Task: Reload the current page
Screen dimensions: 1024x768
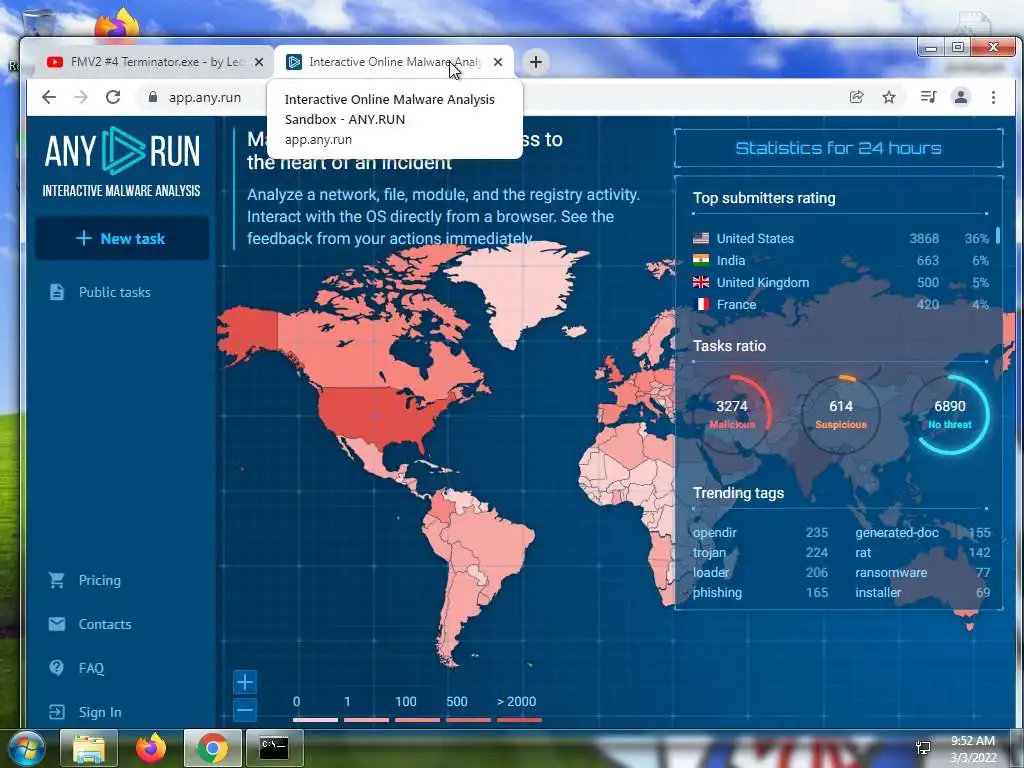Action: [113, 97]
